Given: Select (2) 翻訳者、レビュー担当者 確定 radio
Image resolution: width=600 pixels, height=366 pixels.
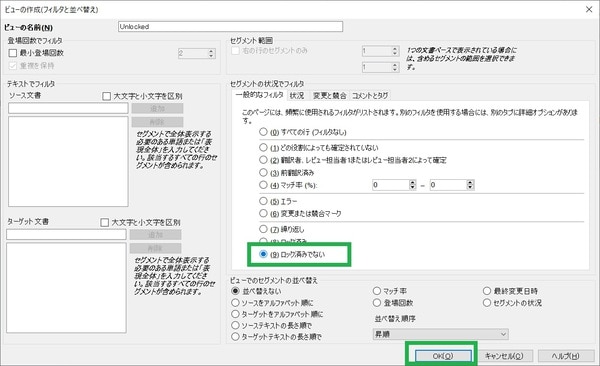Looking at the screenshot, I should (263, 160).
